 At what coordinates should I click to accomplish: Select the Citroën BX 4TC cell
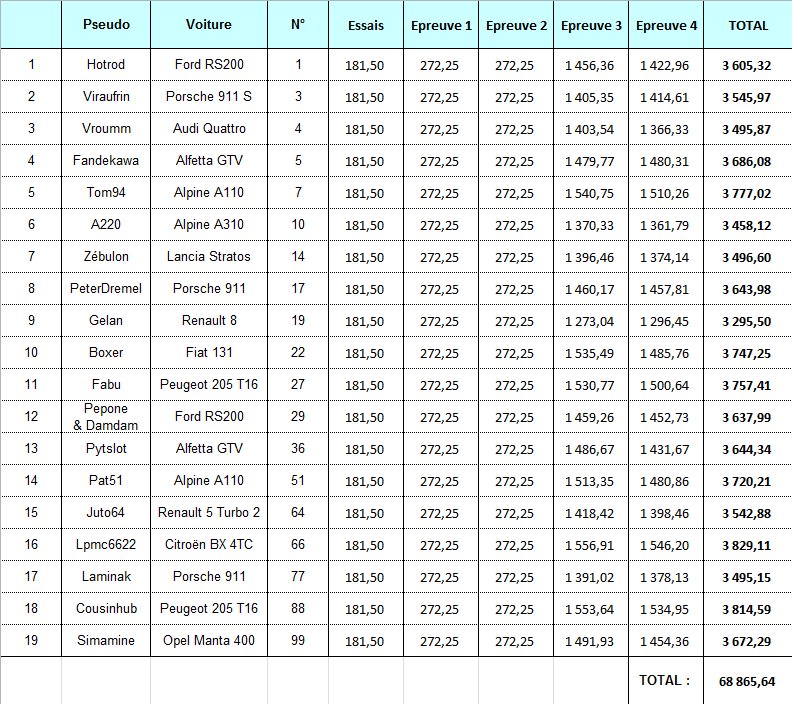[209, 545]
